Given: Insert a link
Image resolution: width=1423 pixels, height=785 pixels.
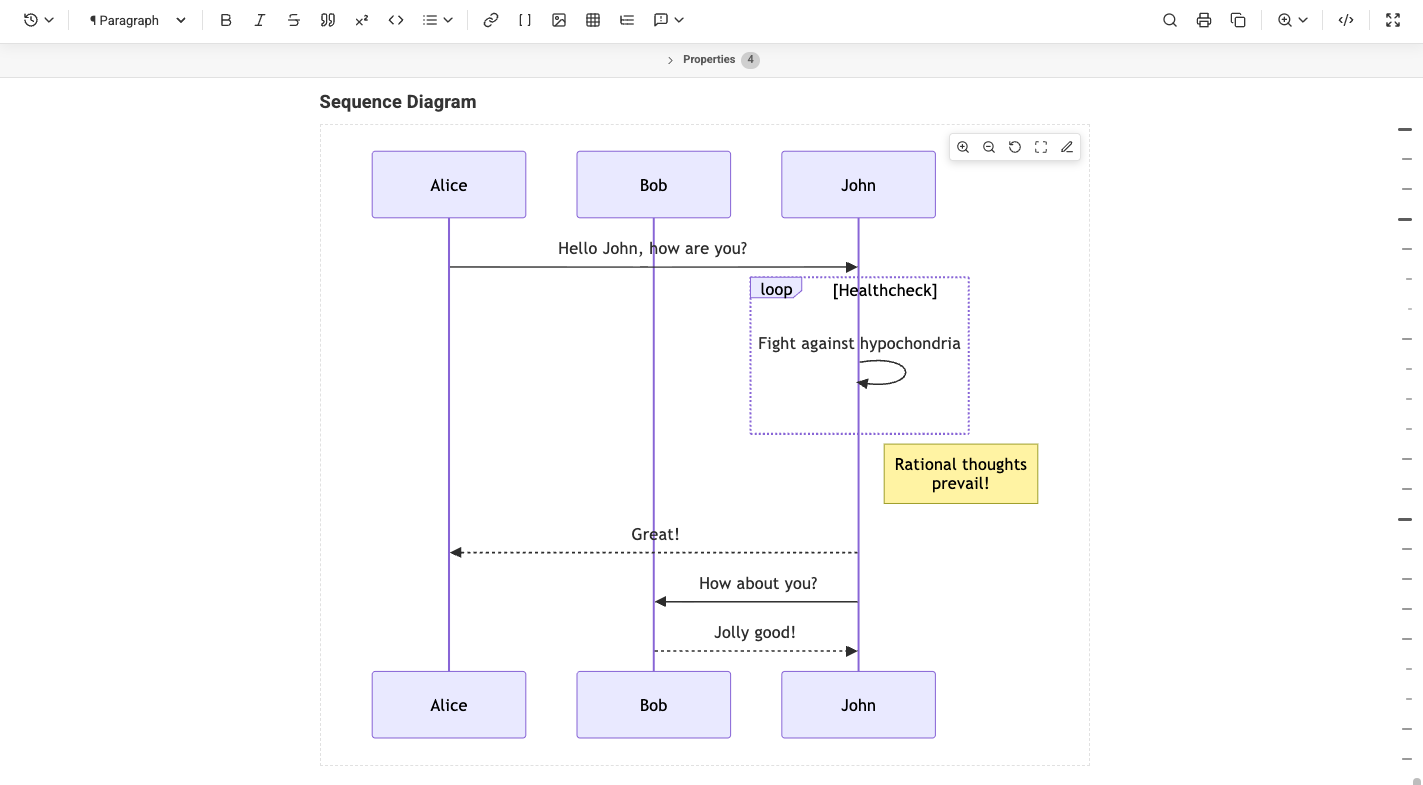Looking at the screenshot, I should click(491, 20).
